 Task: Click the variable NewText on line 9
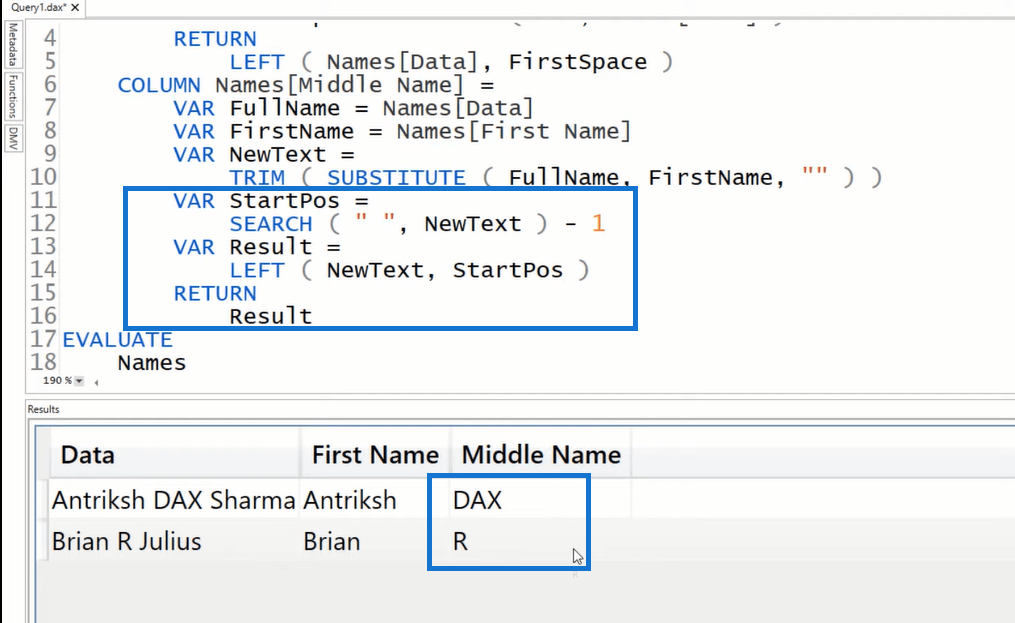pyautogui.click(x=278, y=155)
